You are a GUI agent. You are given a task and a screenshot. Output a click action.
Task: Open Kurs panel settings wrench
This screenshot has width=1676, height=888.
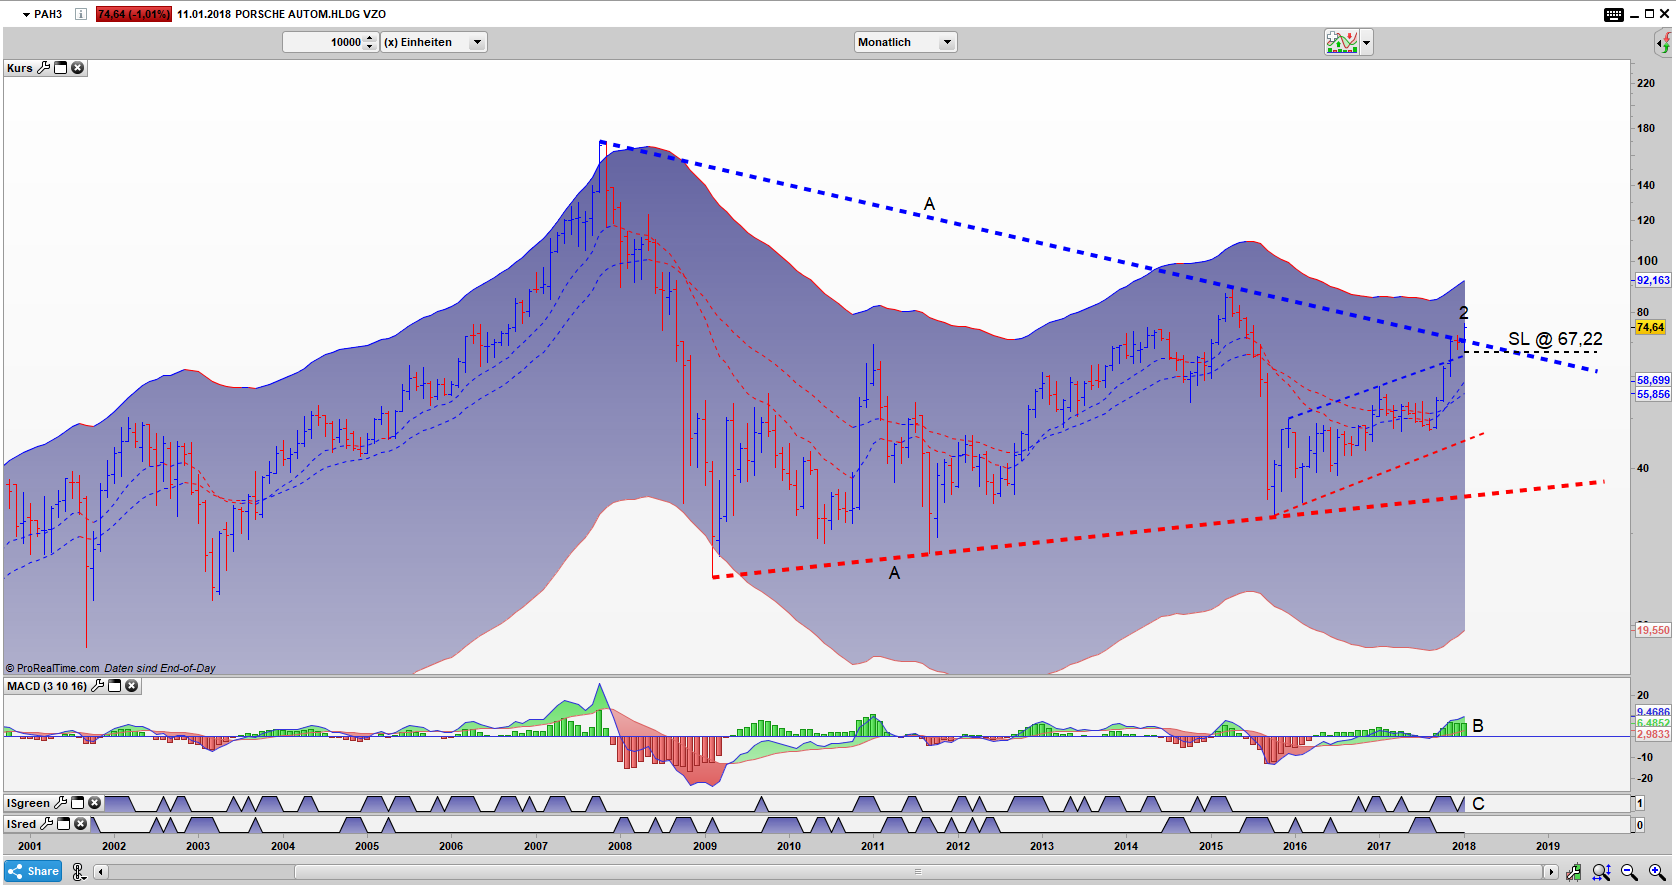pos(43,68)
